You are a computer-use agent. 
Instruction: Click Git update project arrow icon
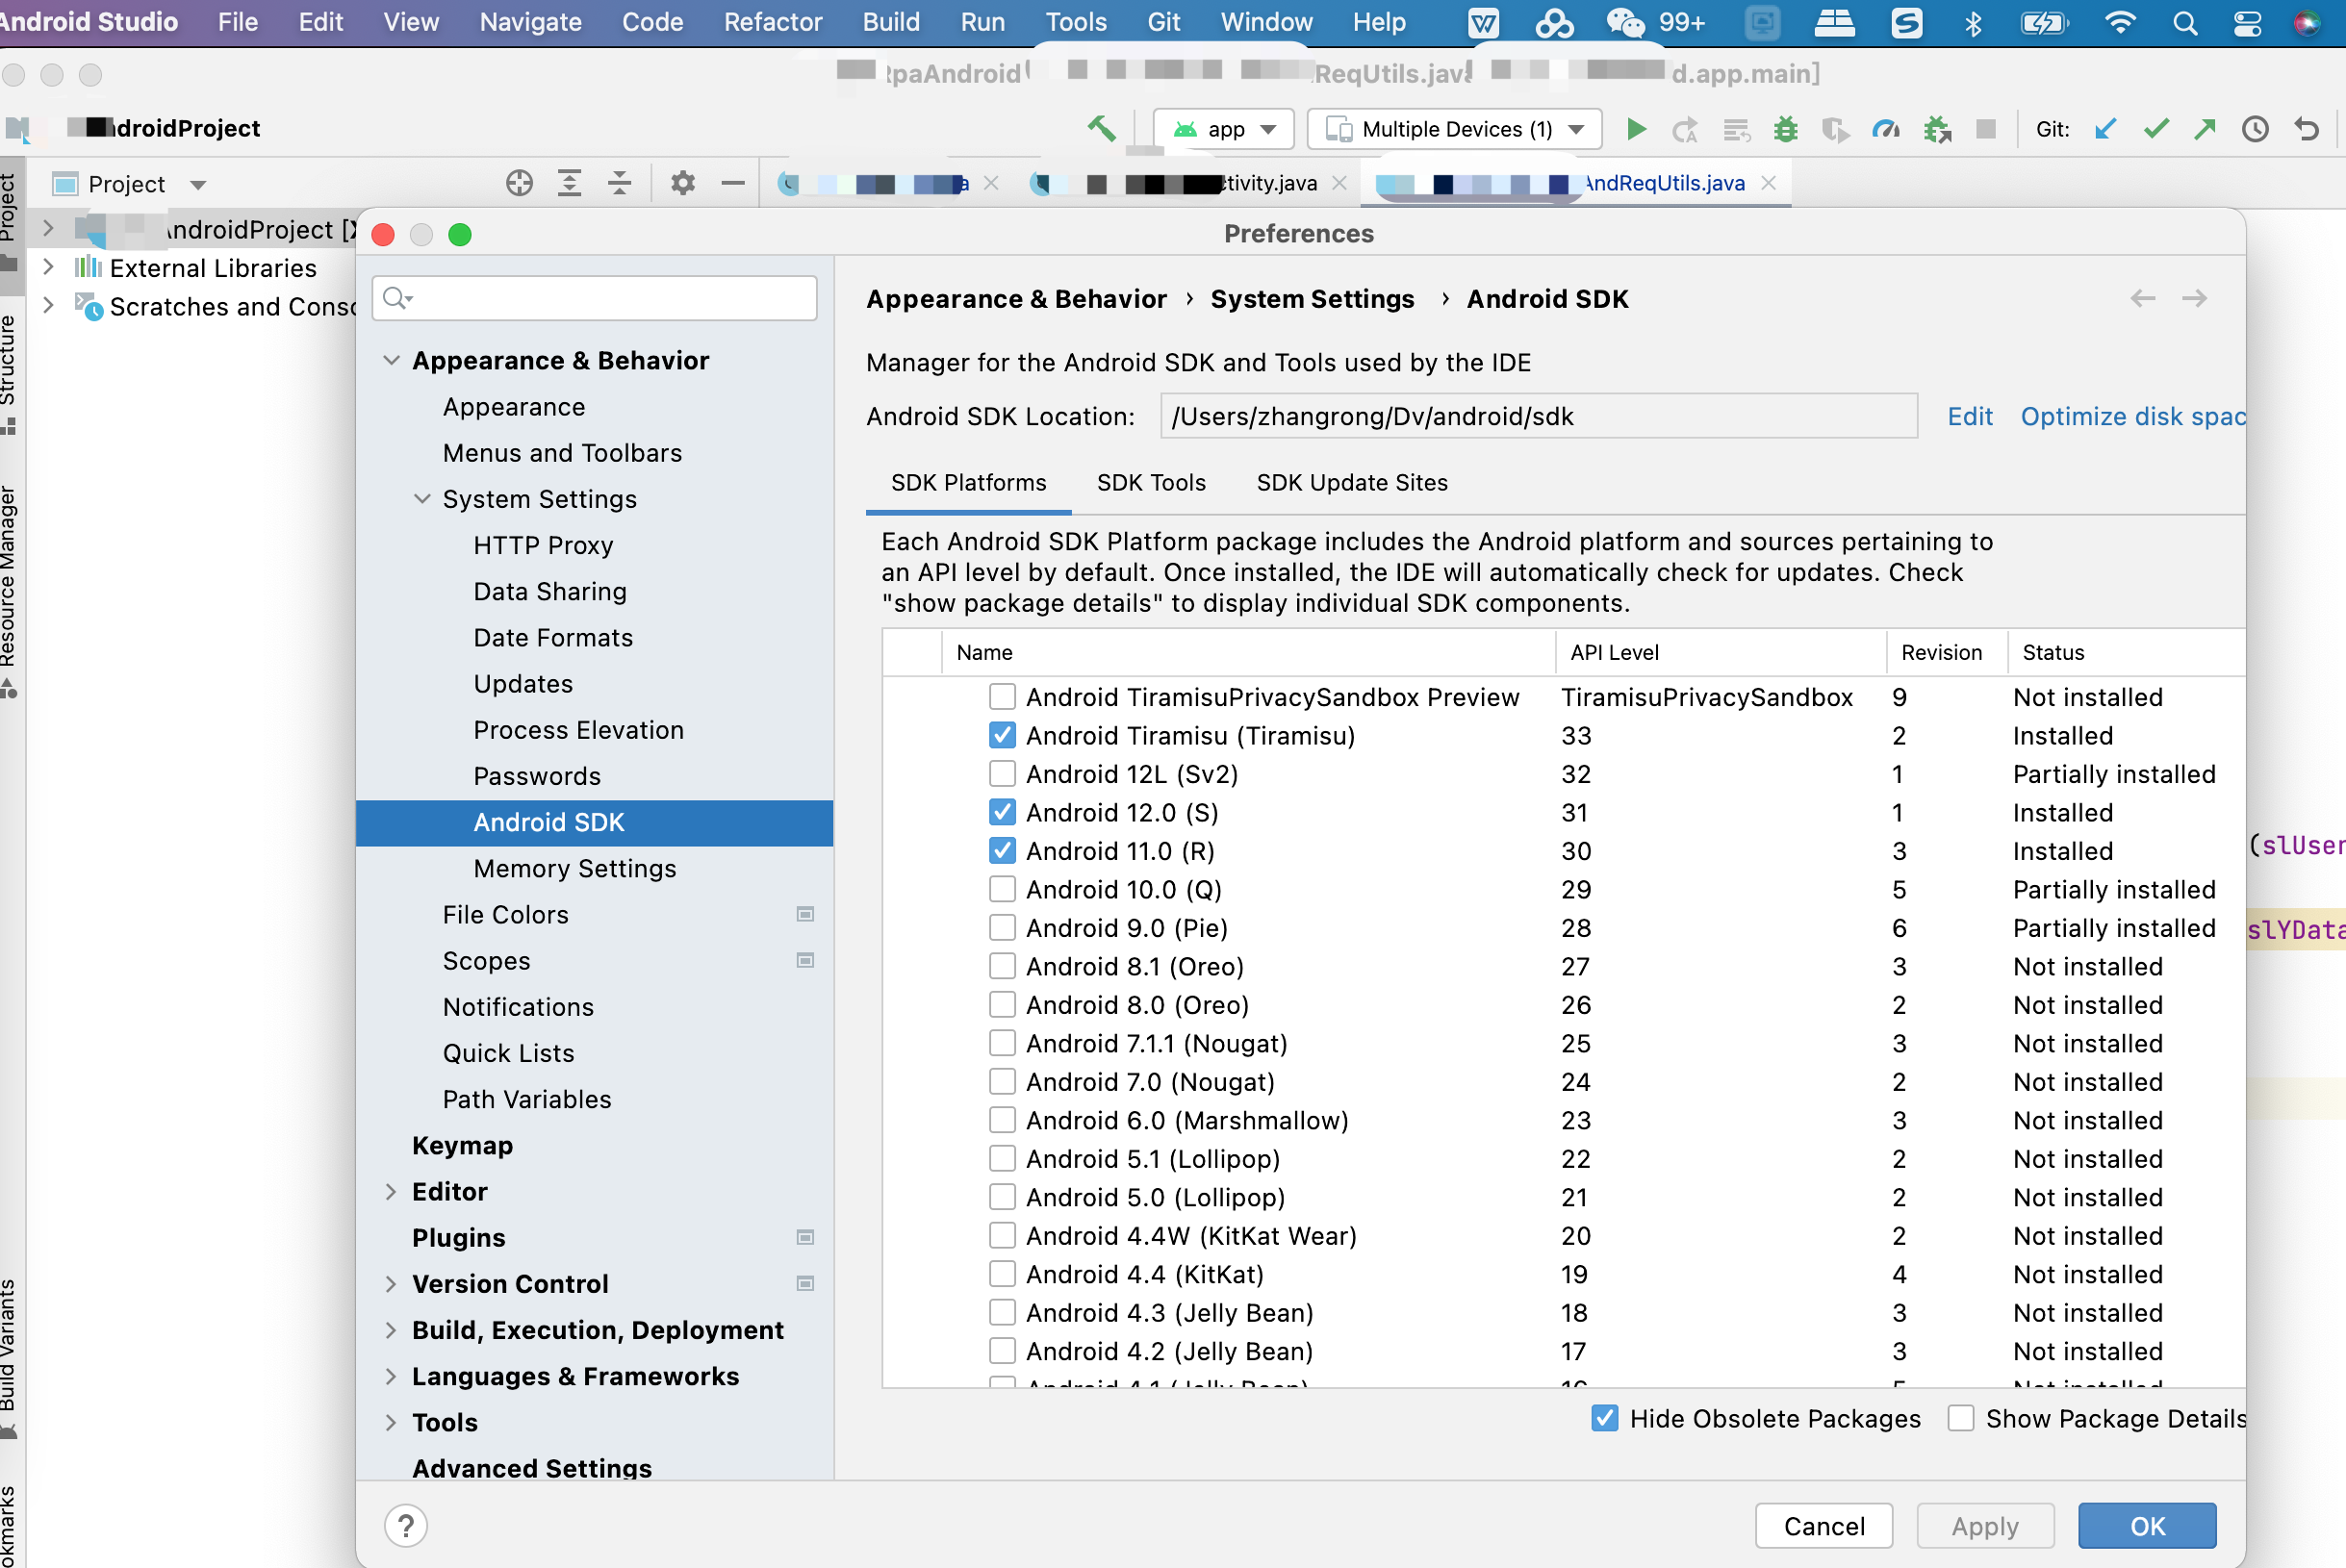2106,129
